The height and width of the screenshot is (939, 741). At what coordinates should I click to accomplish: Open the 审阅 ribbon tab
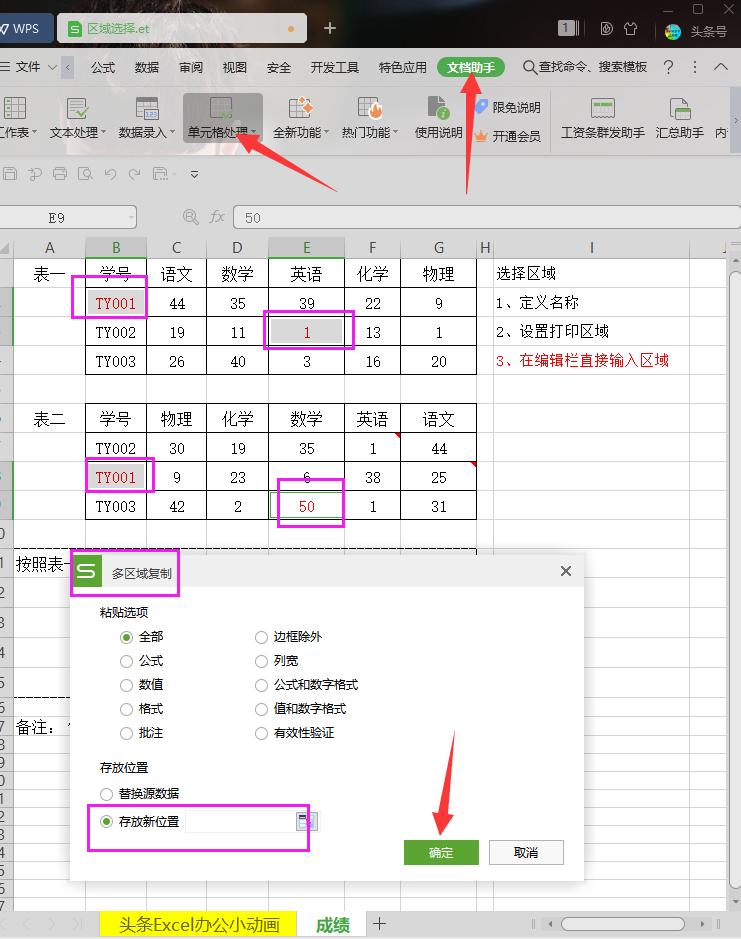click(190, 67)
